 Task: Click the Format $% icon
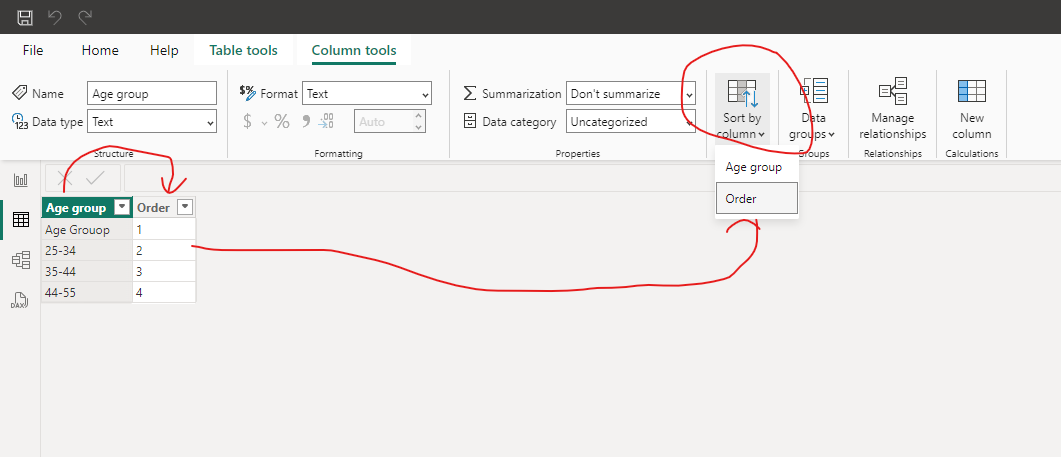[x=248, y=92]
